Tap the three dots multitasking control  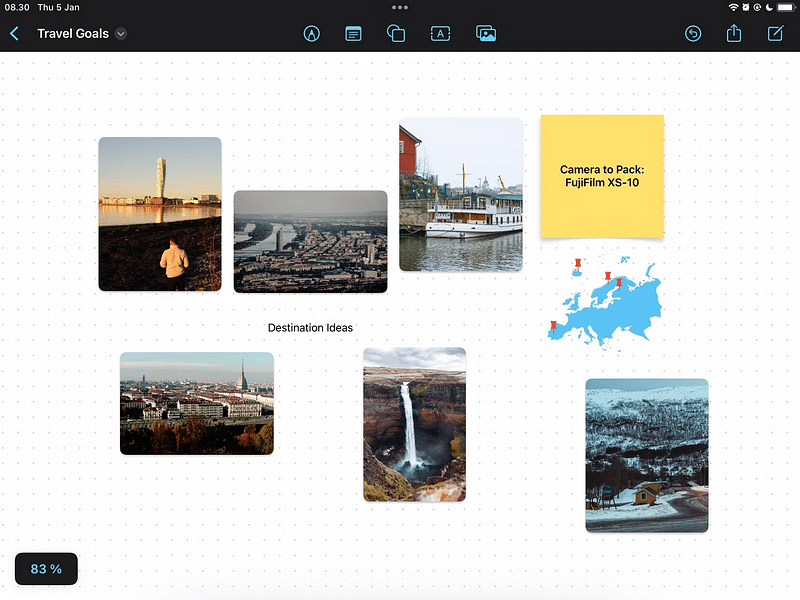(x=400, y=7)
